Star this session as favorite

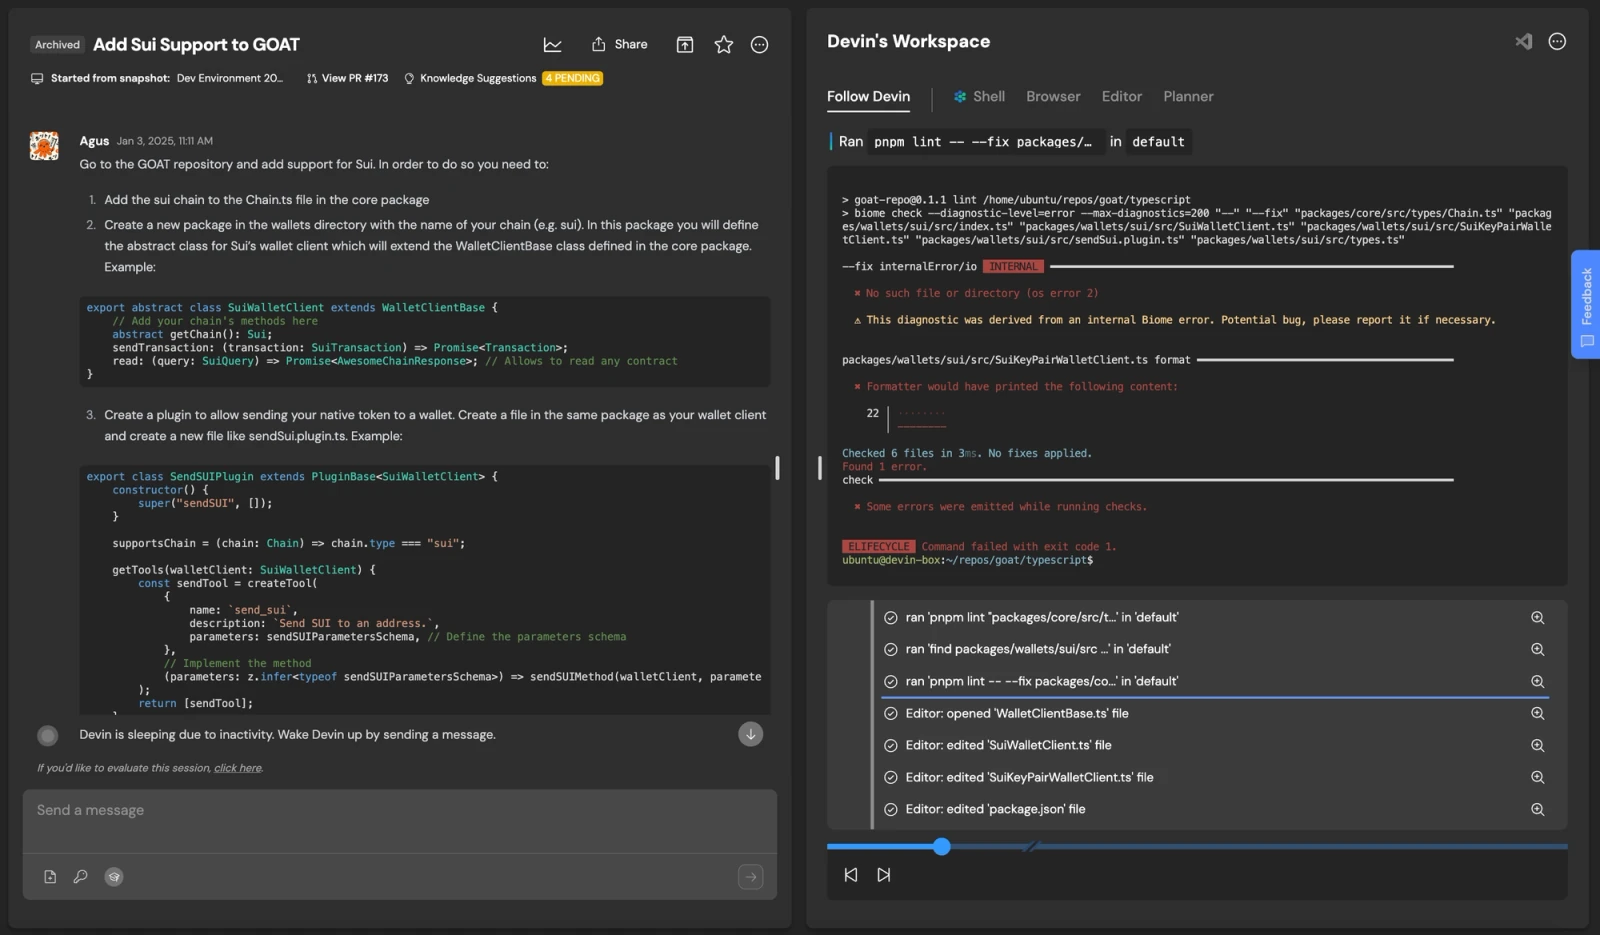pos(724,45)
